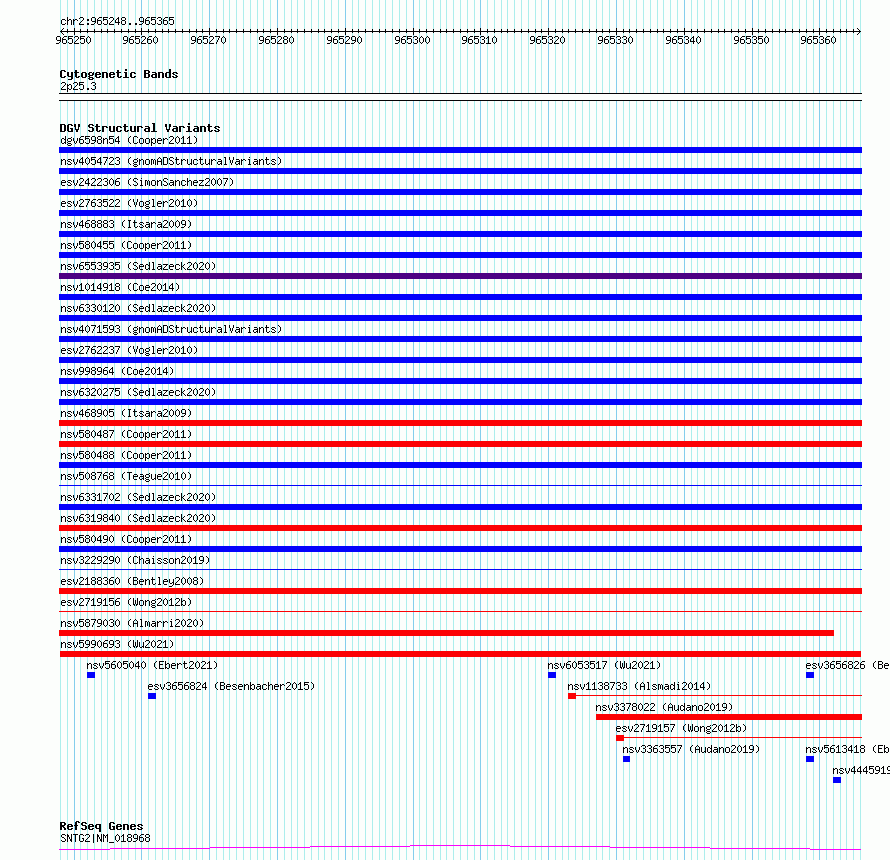Open nsv580487 (Cooper2011) label
The image size is (890, 860).
(126, 434)
